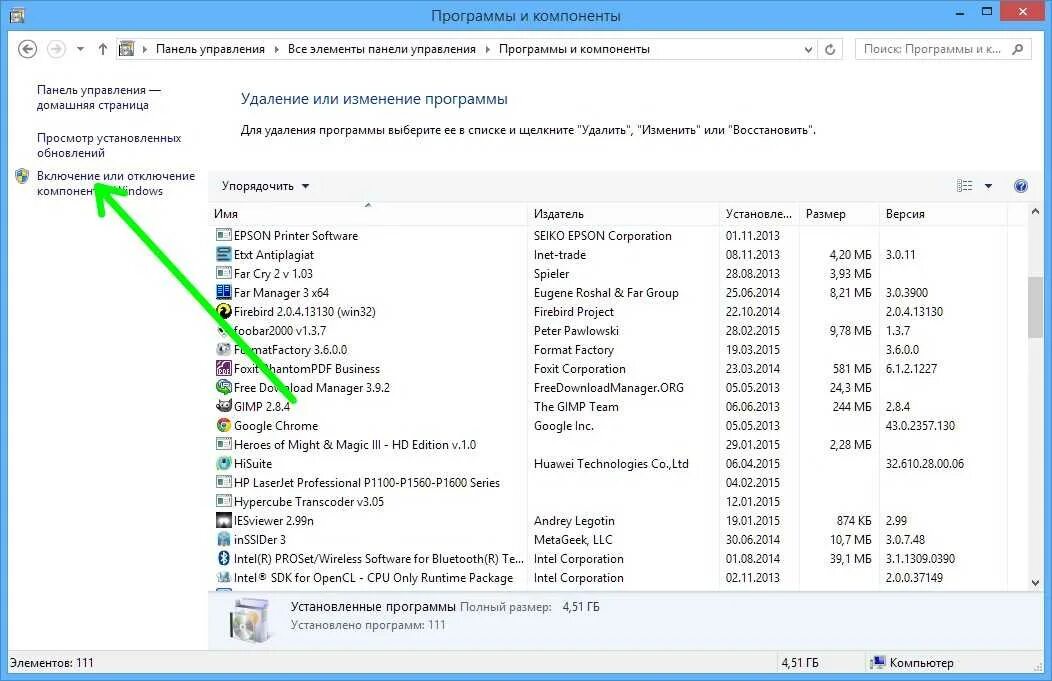Click the FormatFactory 3.6.0.0 entry
This screenshot has width=1052, height=681.
[290, 350]
